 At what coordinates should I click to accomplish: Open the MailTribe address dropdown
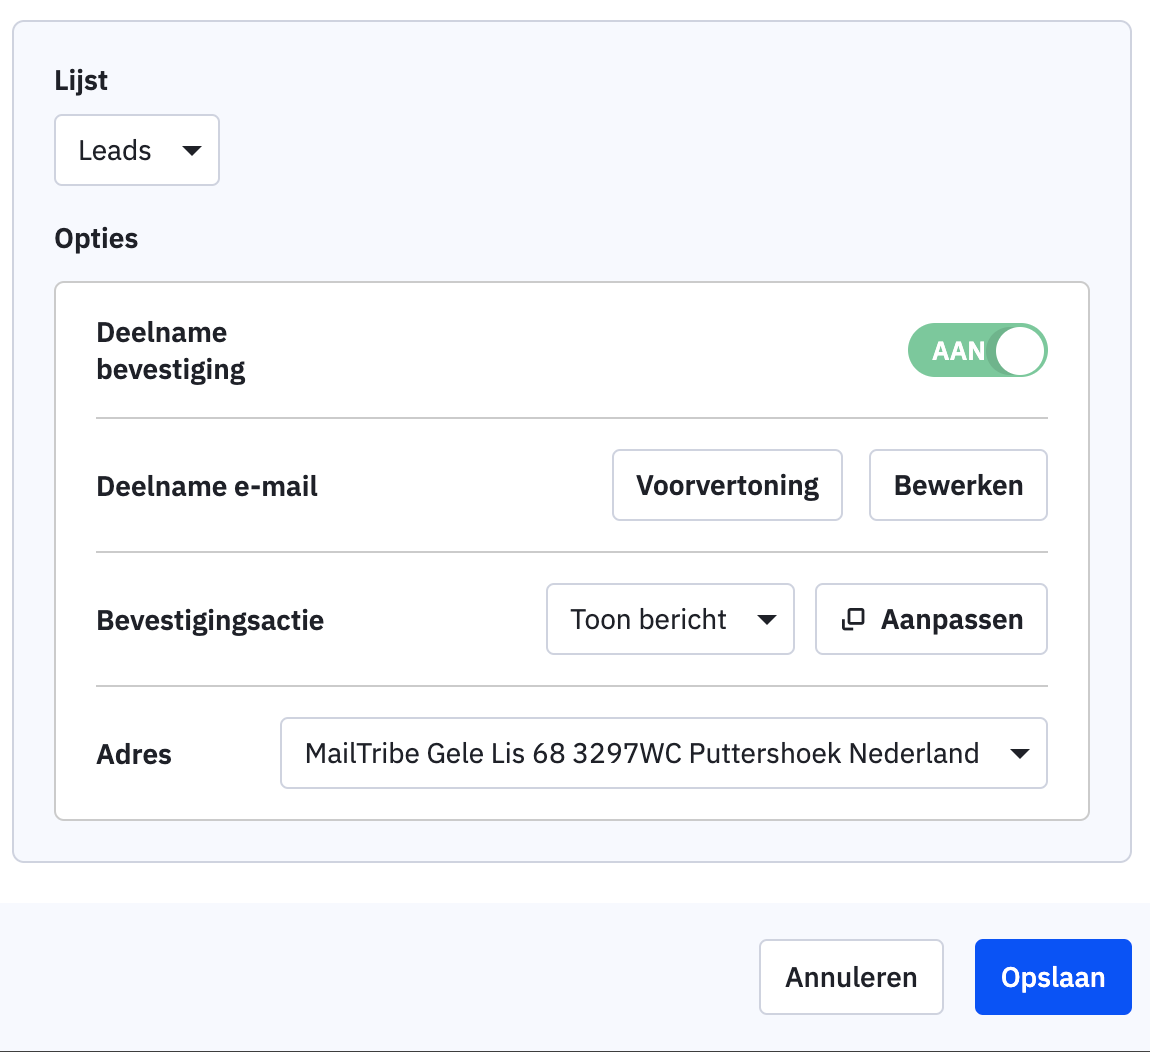(x=663, y=754)
